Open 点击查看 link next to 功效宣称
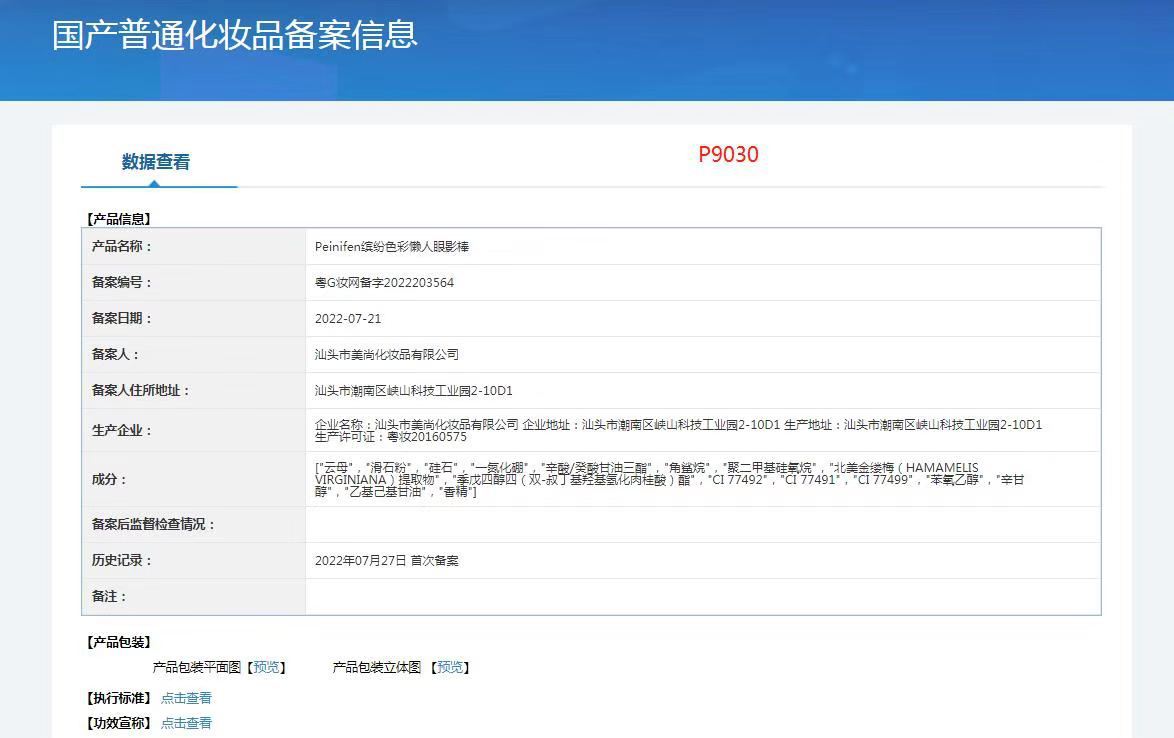The width and height of the screenshot is (1174, 738). tap(186, 723)
